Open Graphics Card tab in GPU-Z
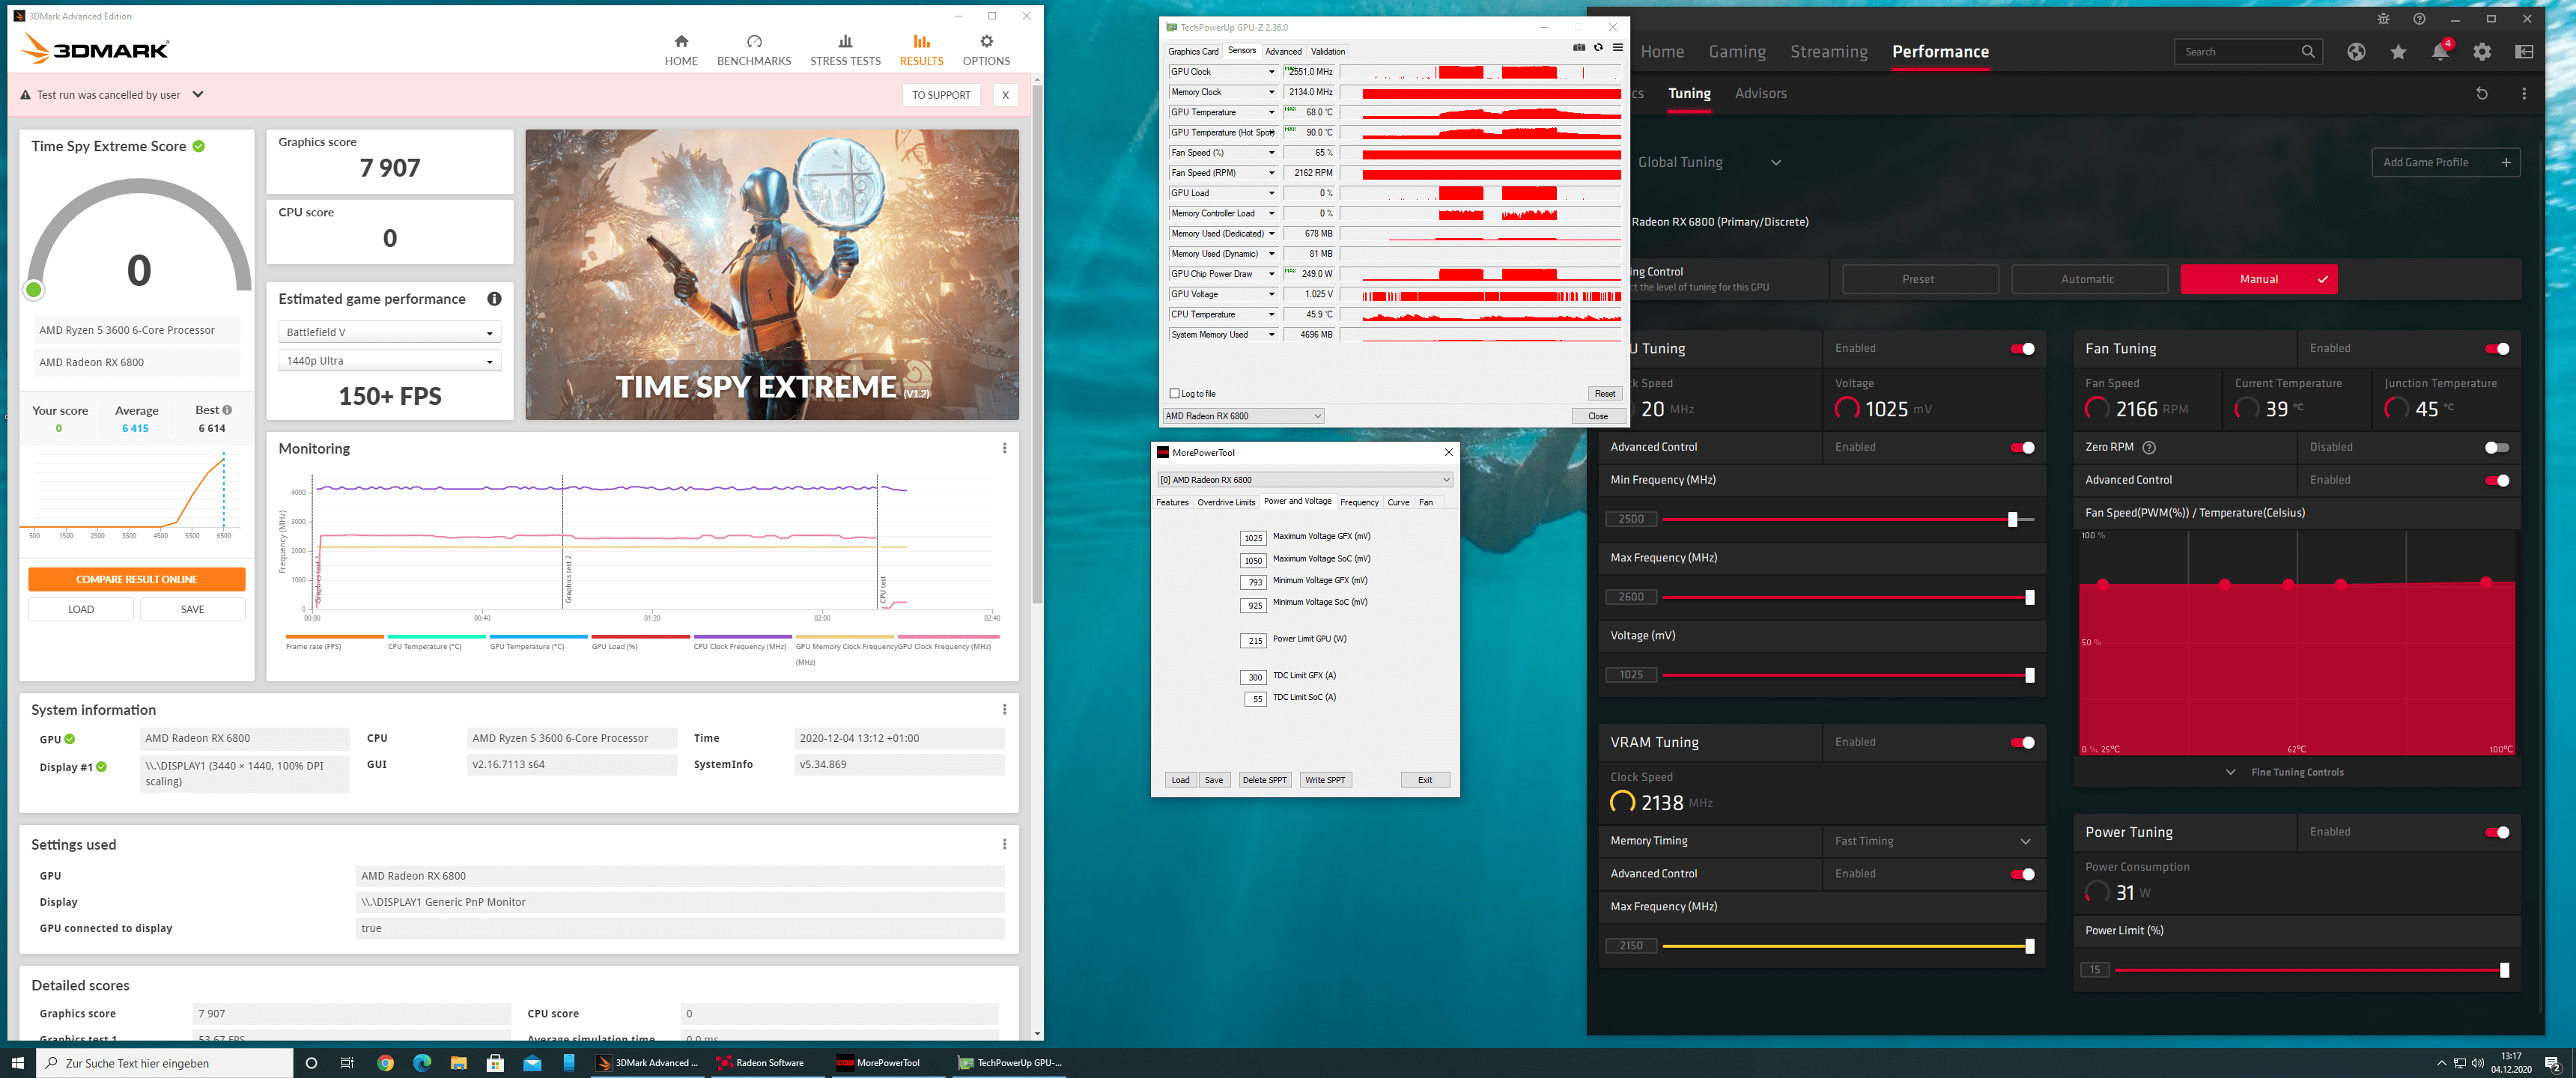 point(1193,51)
